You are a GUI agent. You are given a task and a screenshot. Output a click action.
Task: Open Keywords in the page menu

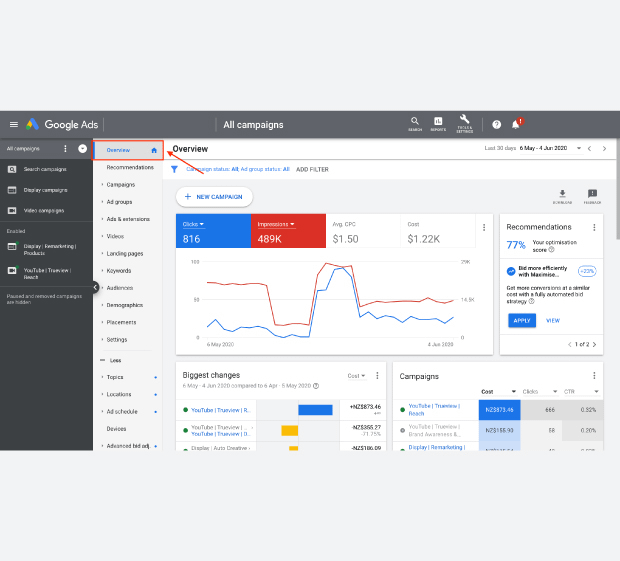click(x=118, y=270)
